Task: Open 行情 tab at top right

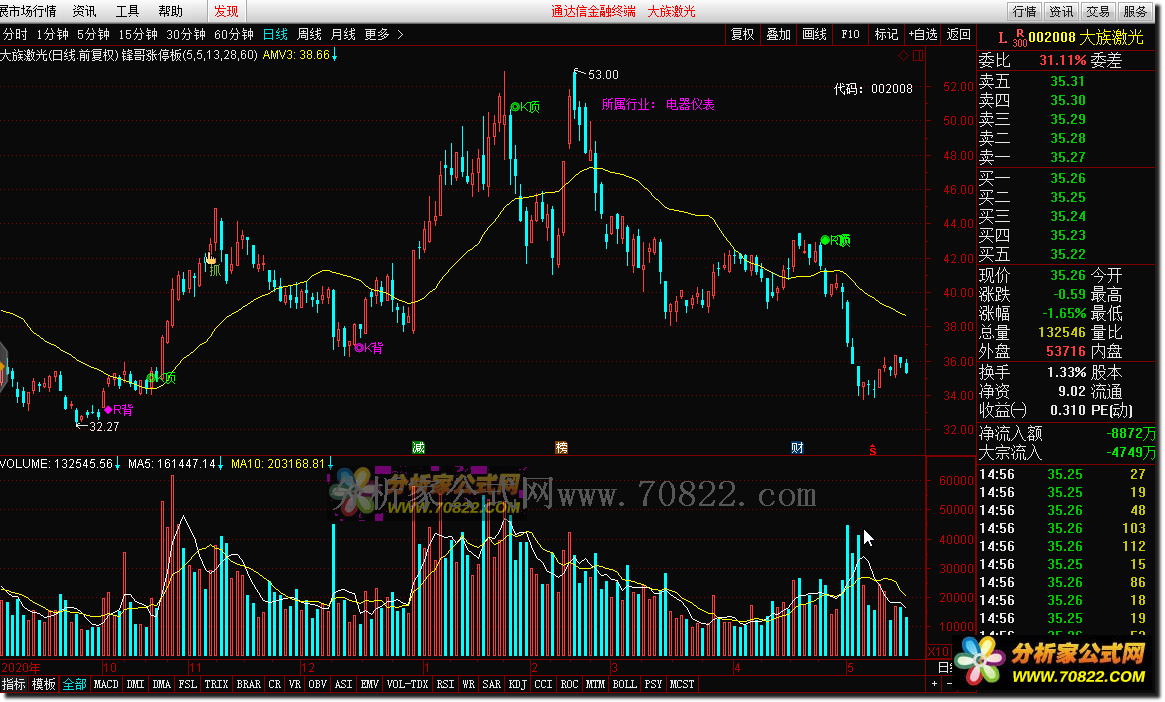Action: pos(1025,11)
